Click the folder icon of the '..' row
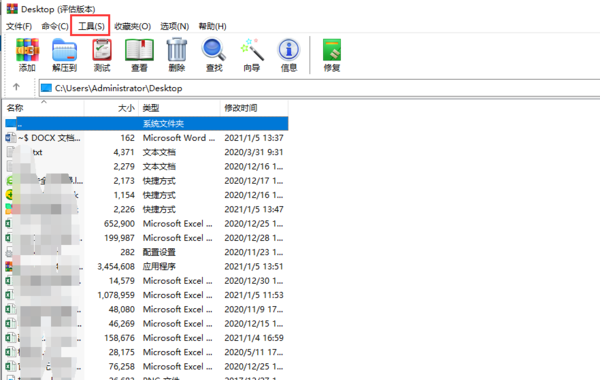The height and width of the screenshot is (380, 600). [10, 123]
